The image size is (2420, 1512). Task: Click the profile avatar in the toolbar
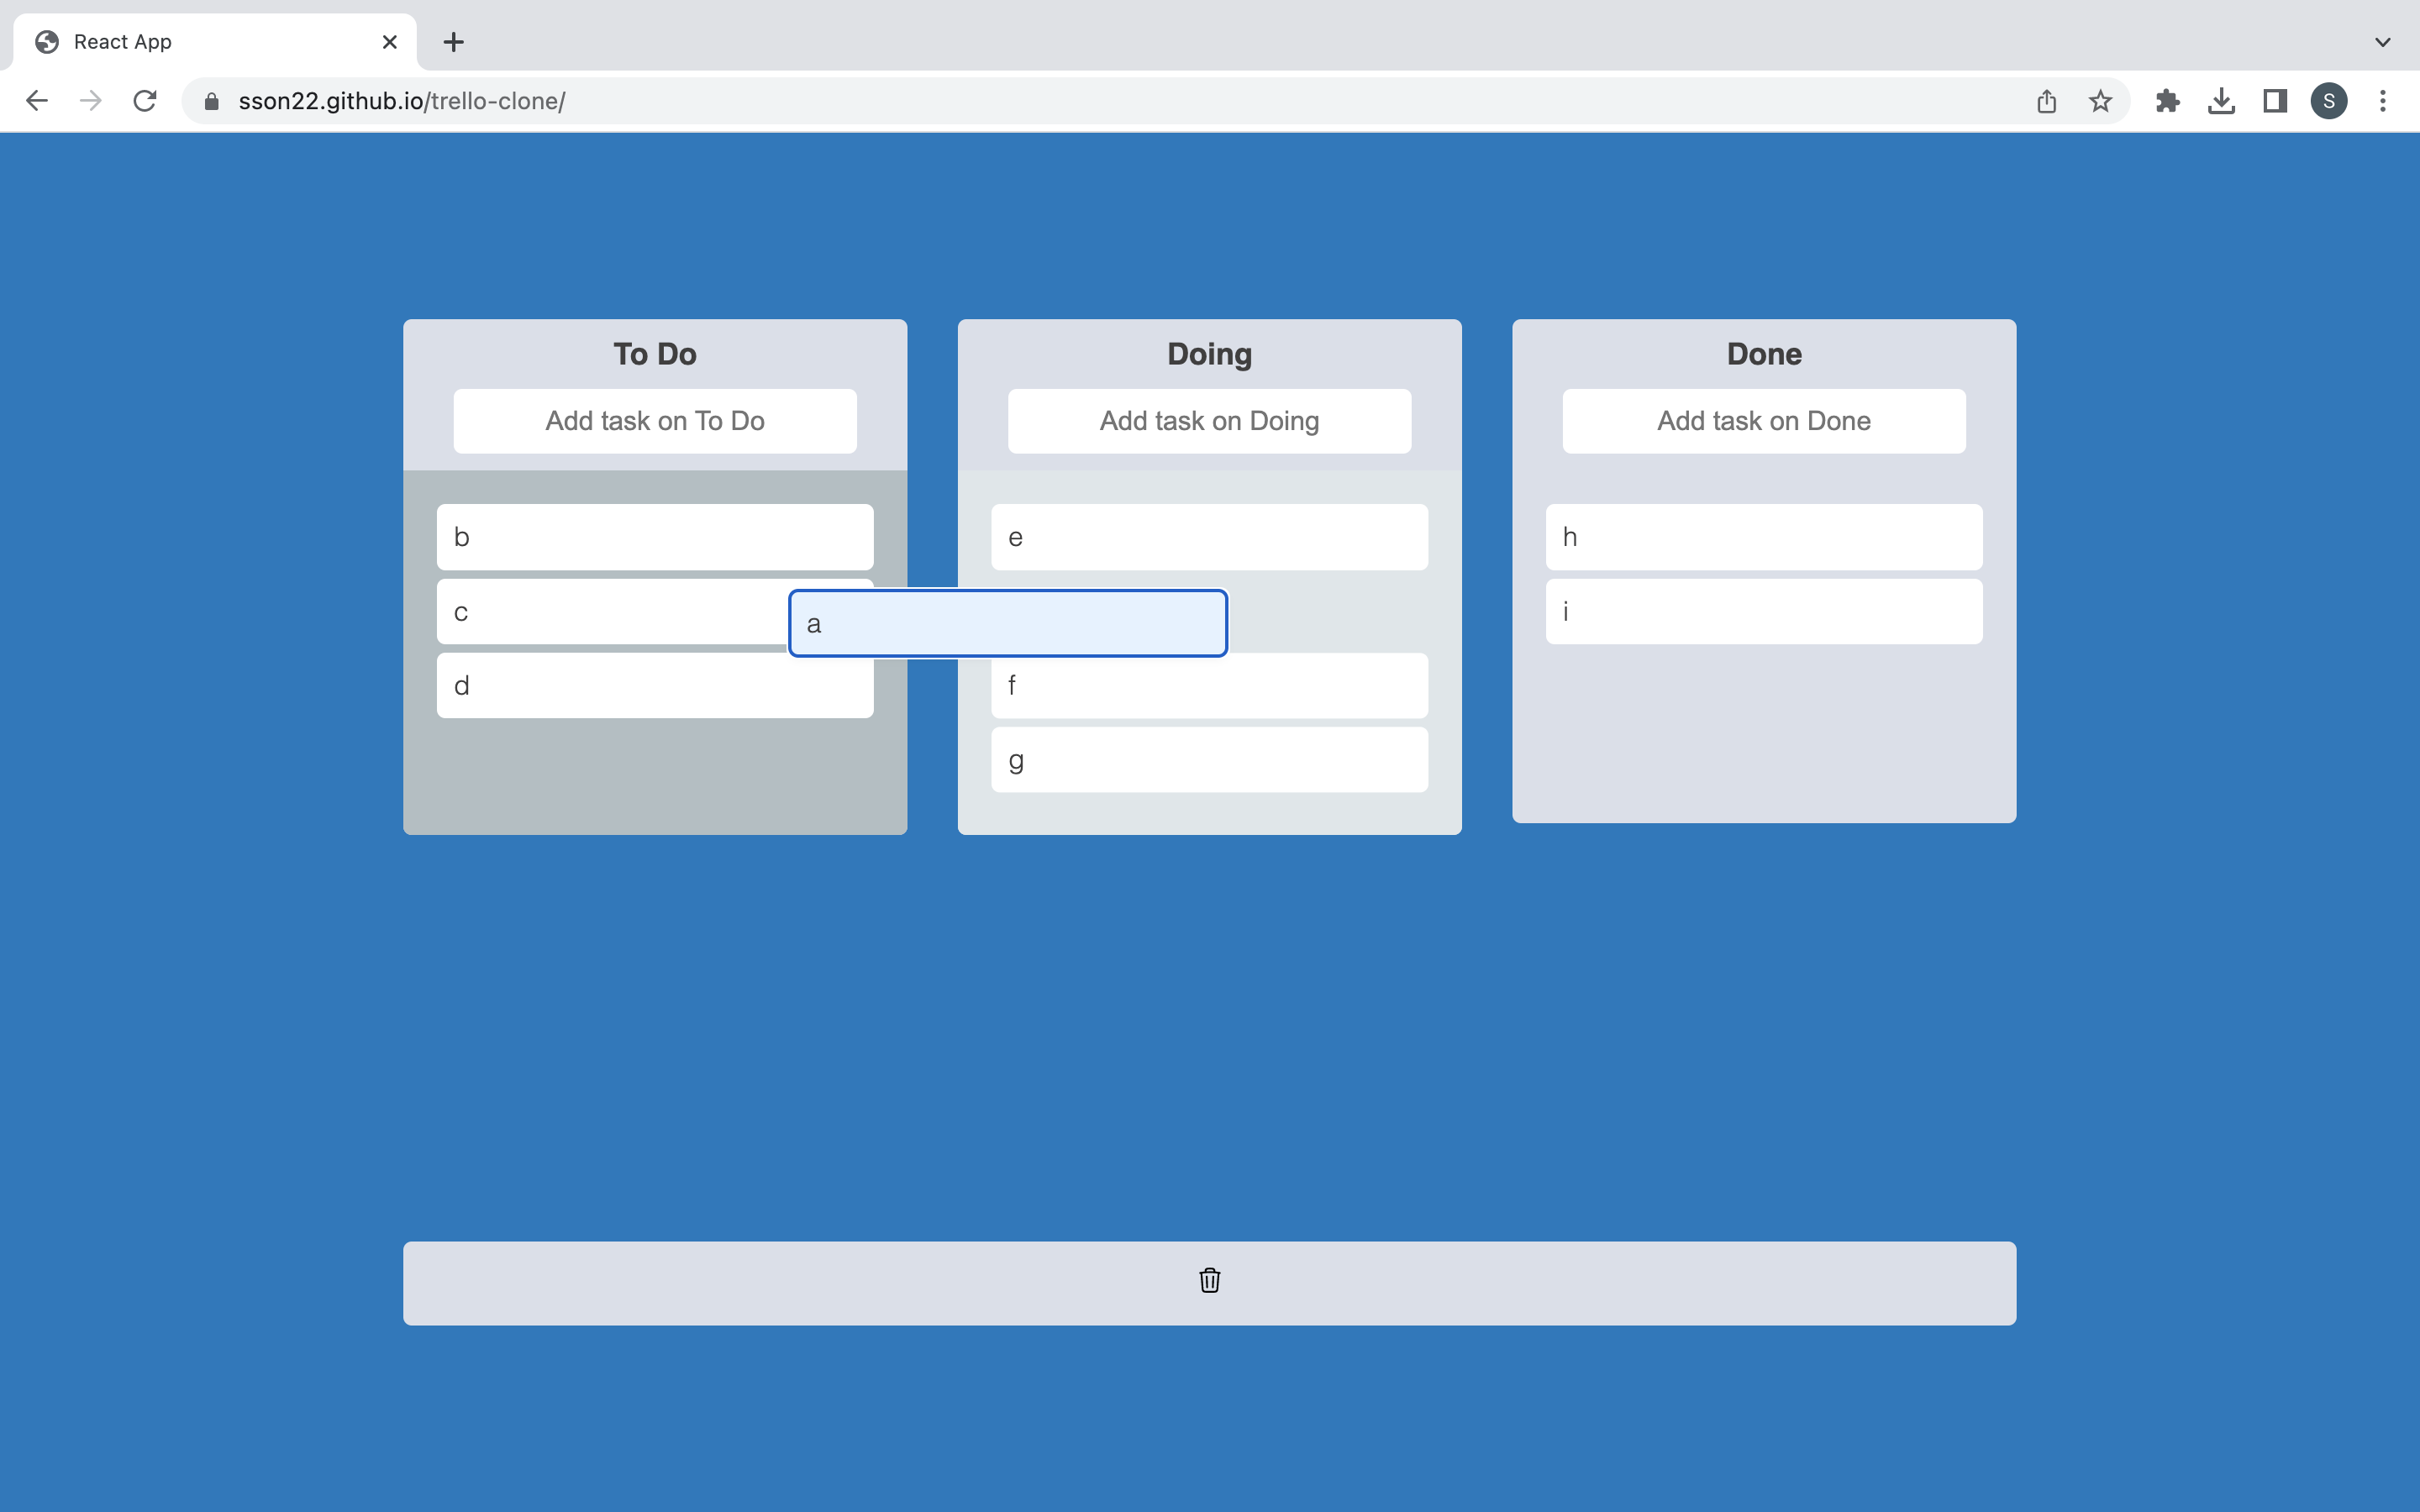coord(2328,100)
